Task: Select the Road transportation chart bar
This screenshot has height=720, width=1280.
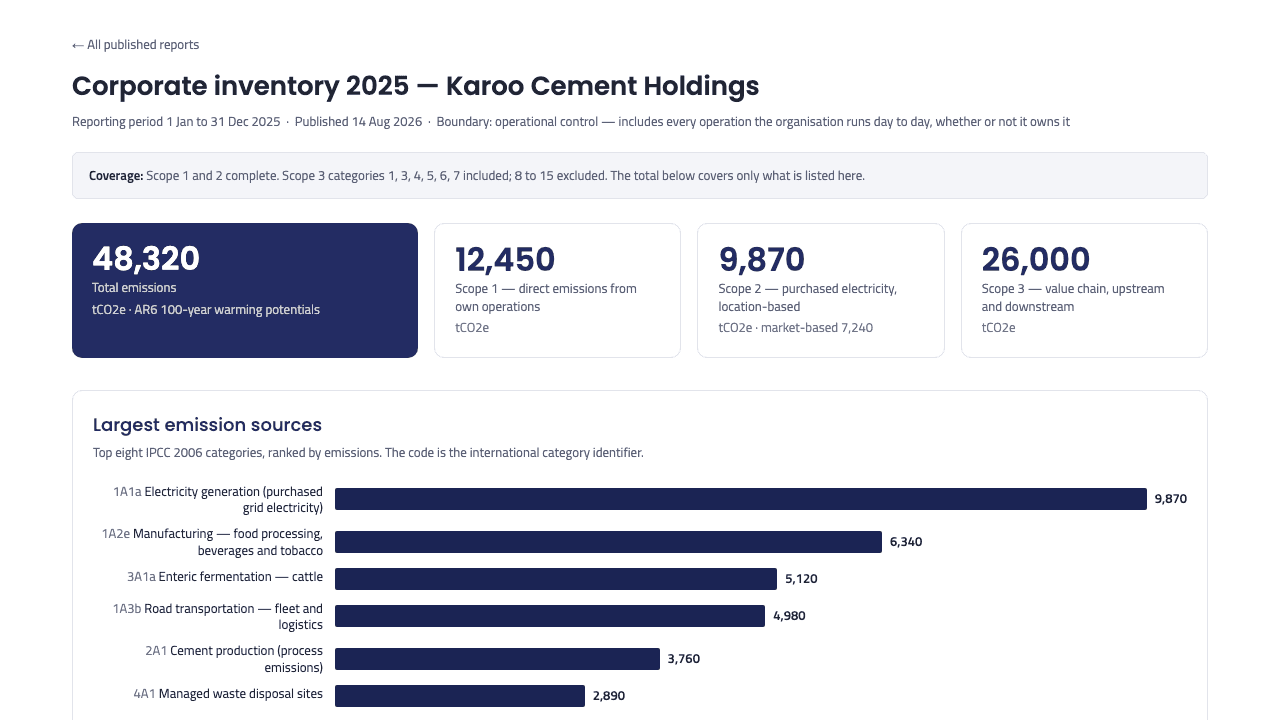Action: pyautogui.click(x=550, y=616)
